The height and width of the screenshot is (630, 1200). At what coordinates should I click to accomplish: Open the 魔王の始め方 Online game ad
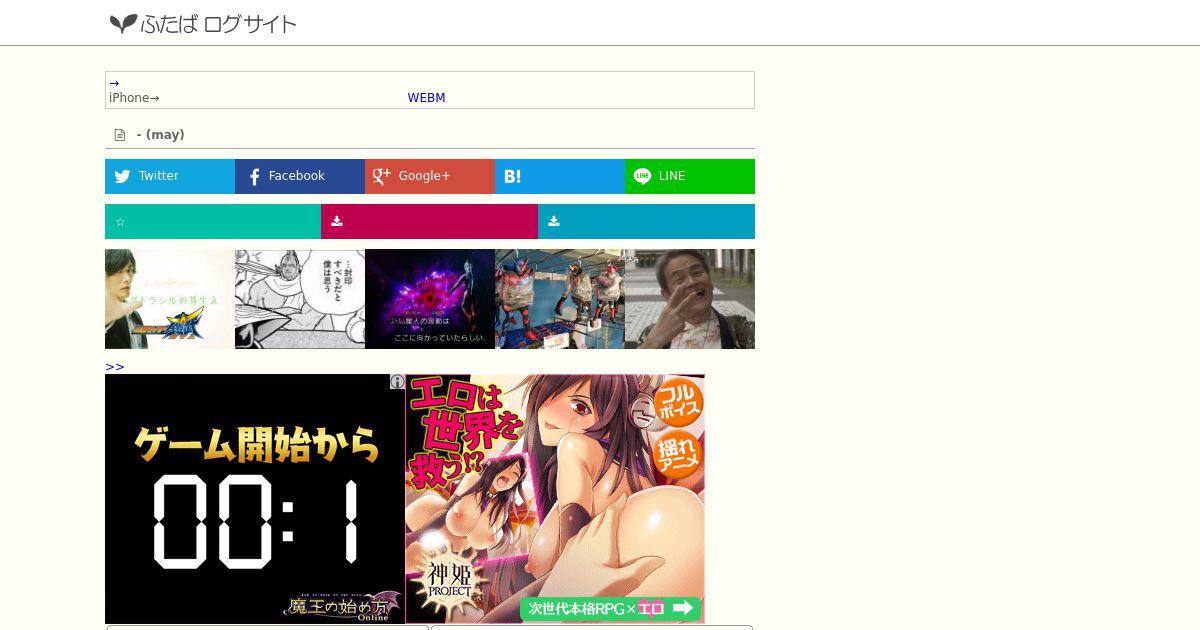point(255,499)
